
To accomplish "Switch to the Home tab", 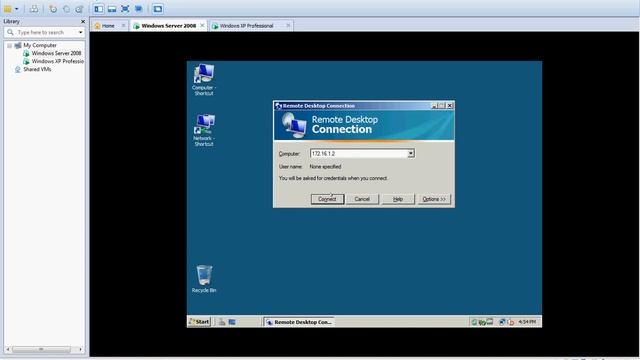I will pos(108,26).
